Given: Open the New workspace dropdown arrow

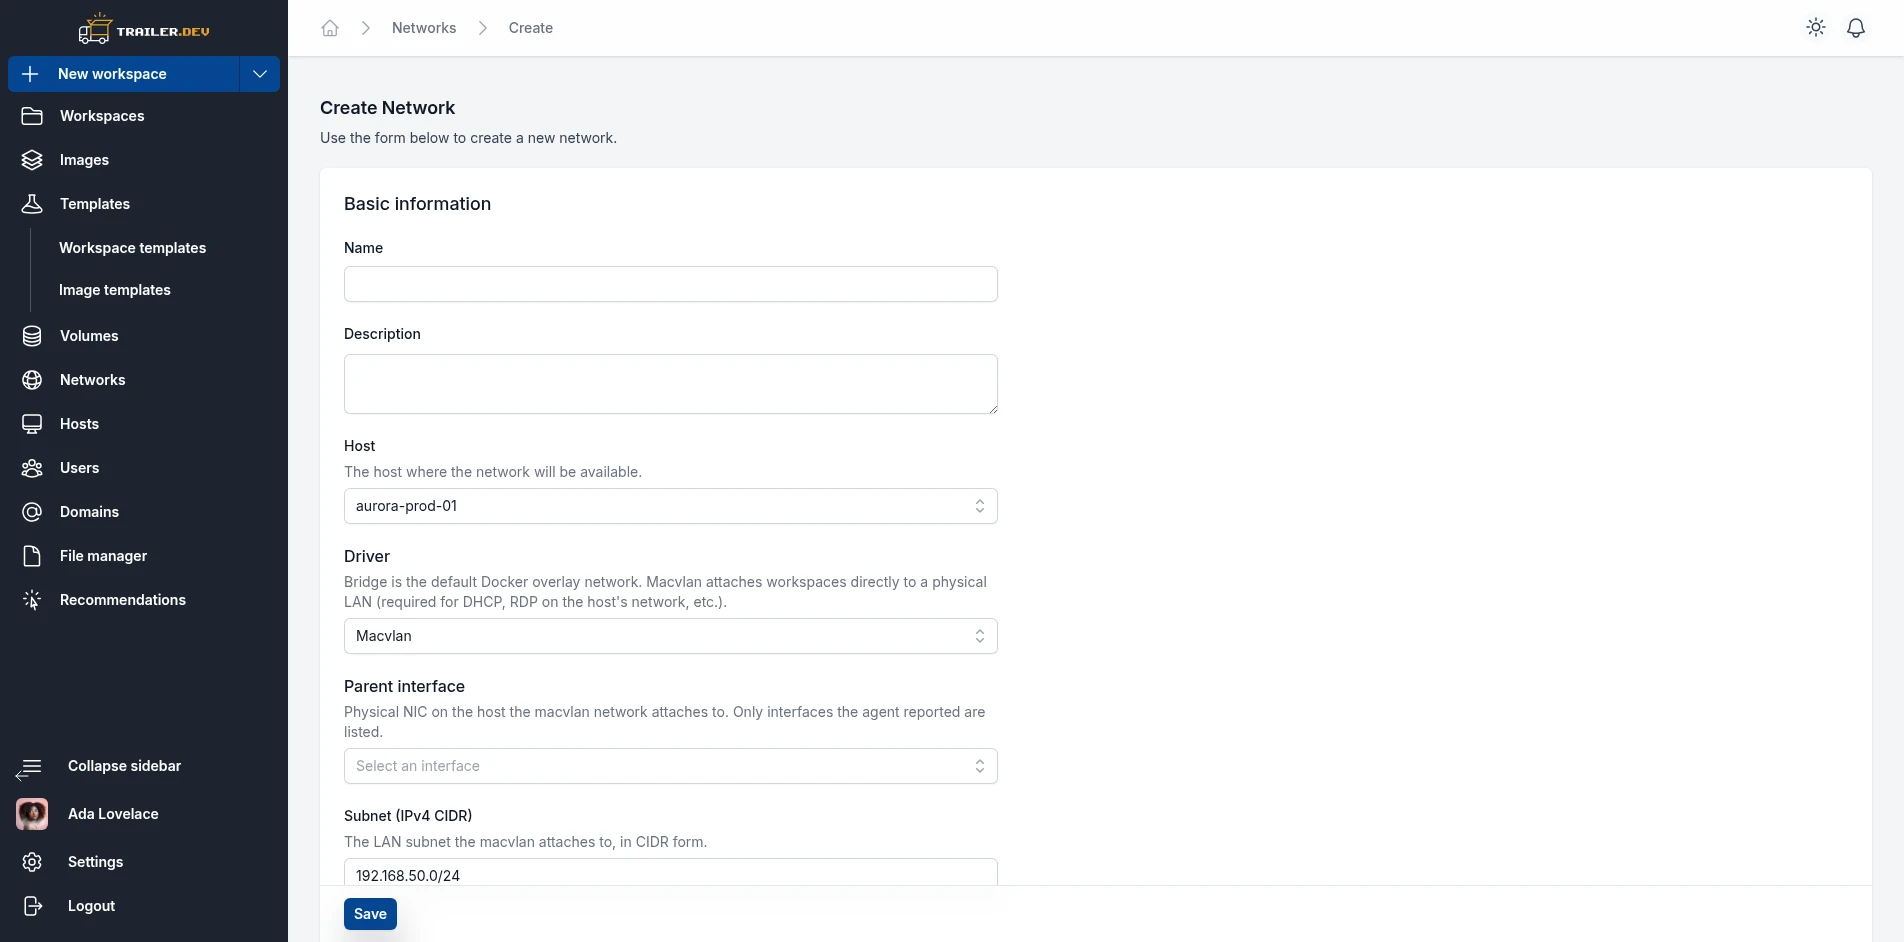Looking at the screenshot, I should click(260, 74).
